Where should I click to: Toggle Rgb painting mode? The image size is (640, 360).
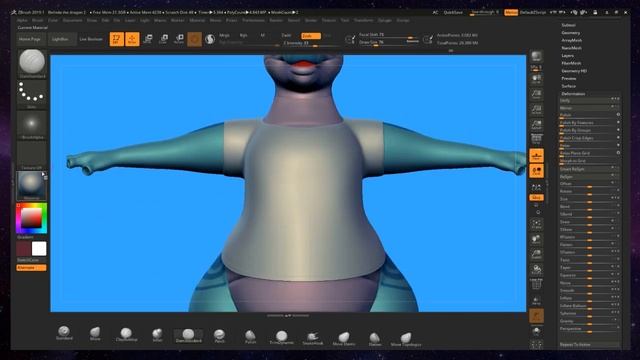tap(244, 36)
